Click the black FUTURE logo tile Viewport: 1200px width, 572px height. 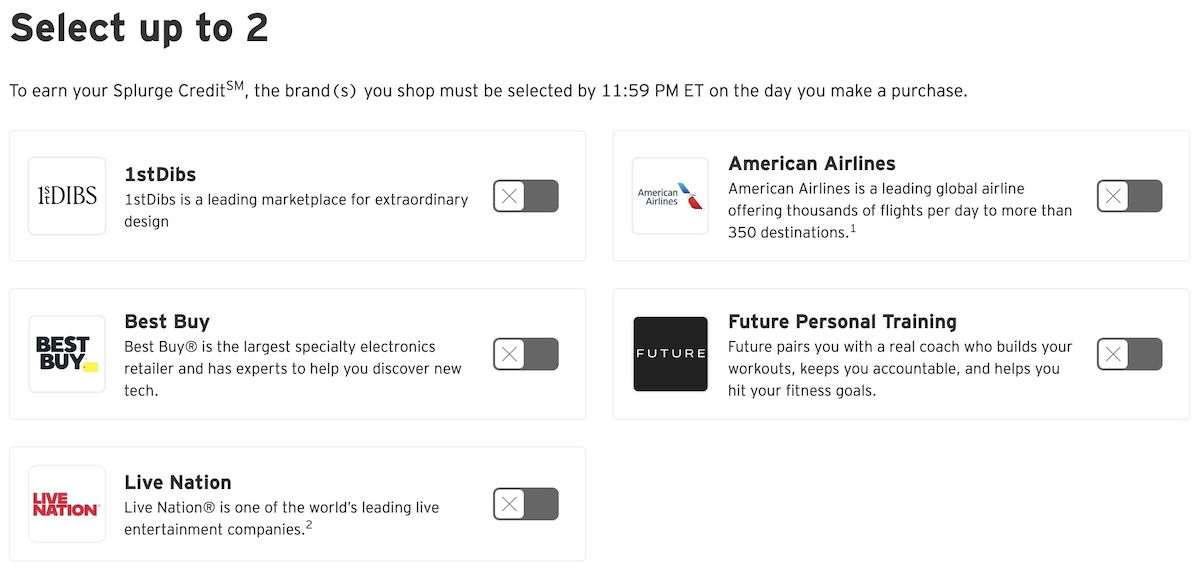[x=670, y=354]
